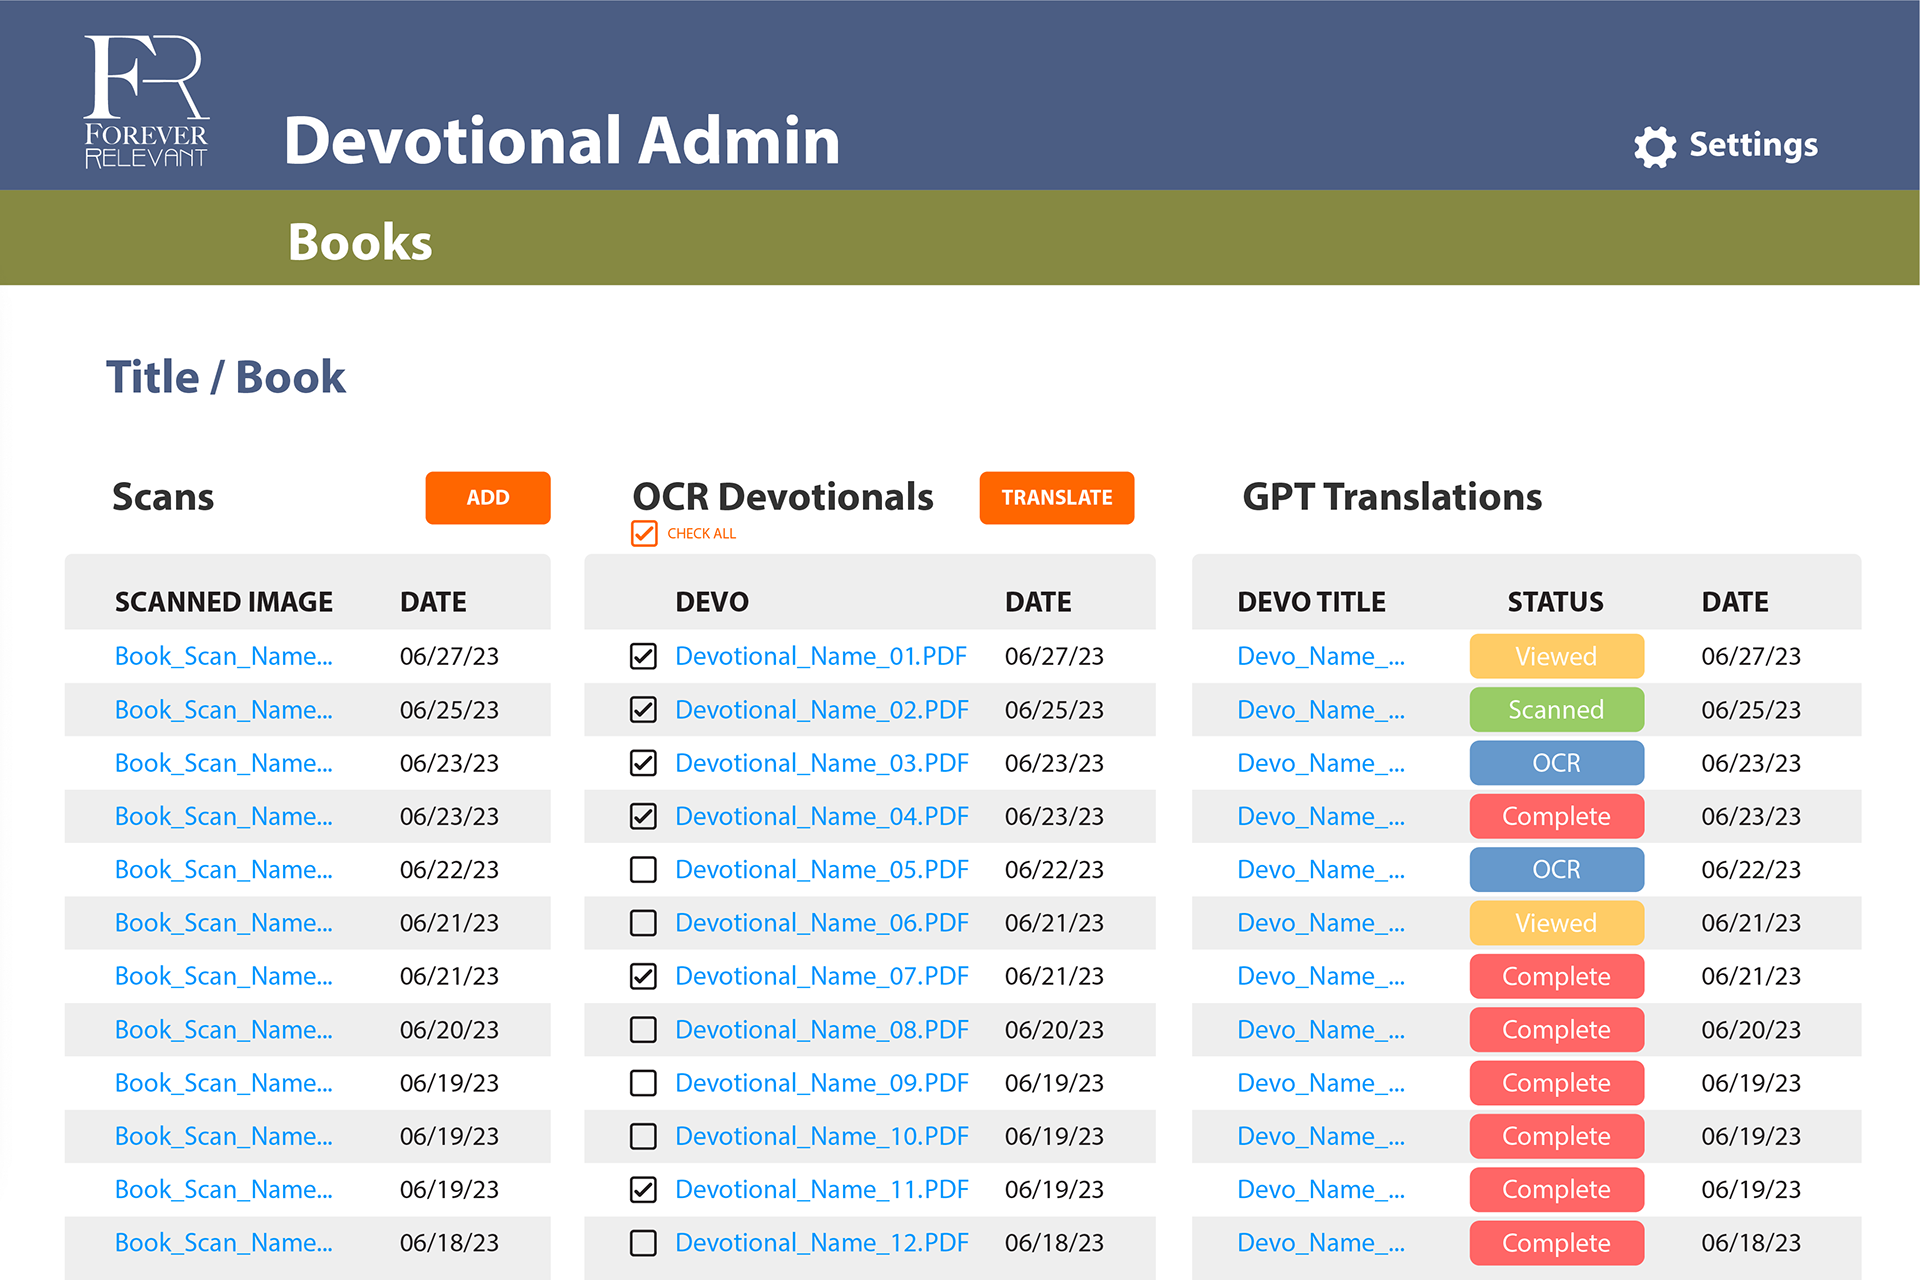
Task: Click the green Scanned status badge
Action: [x=1556, y=710]
